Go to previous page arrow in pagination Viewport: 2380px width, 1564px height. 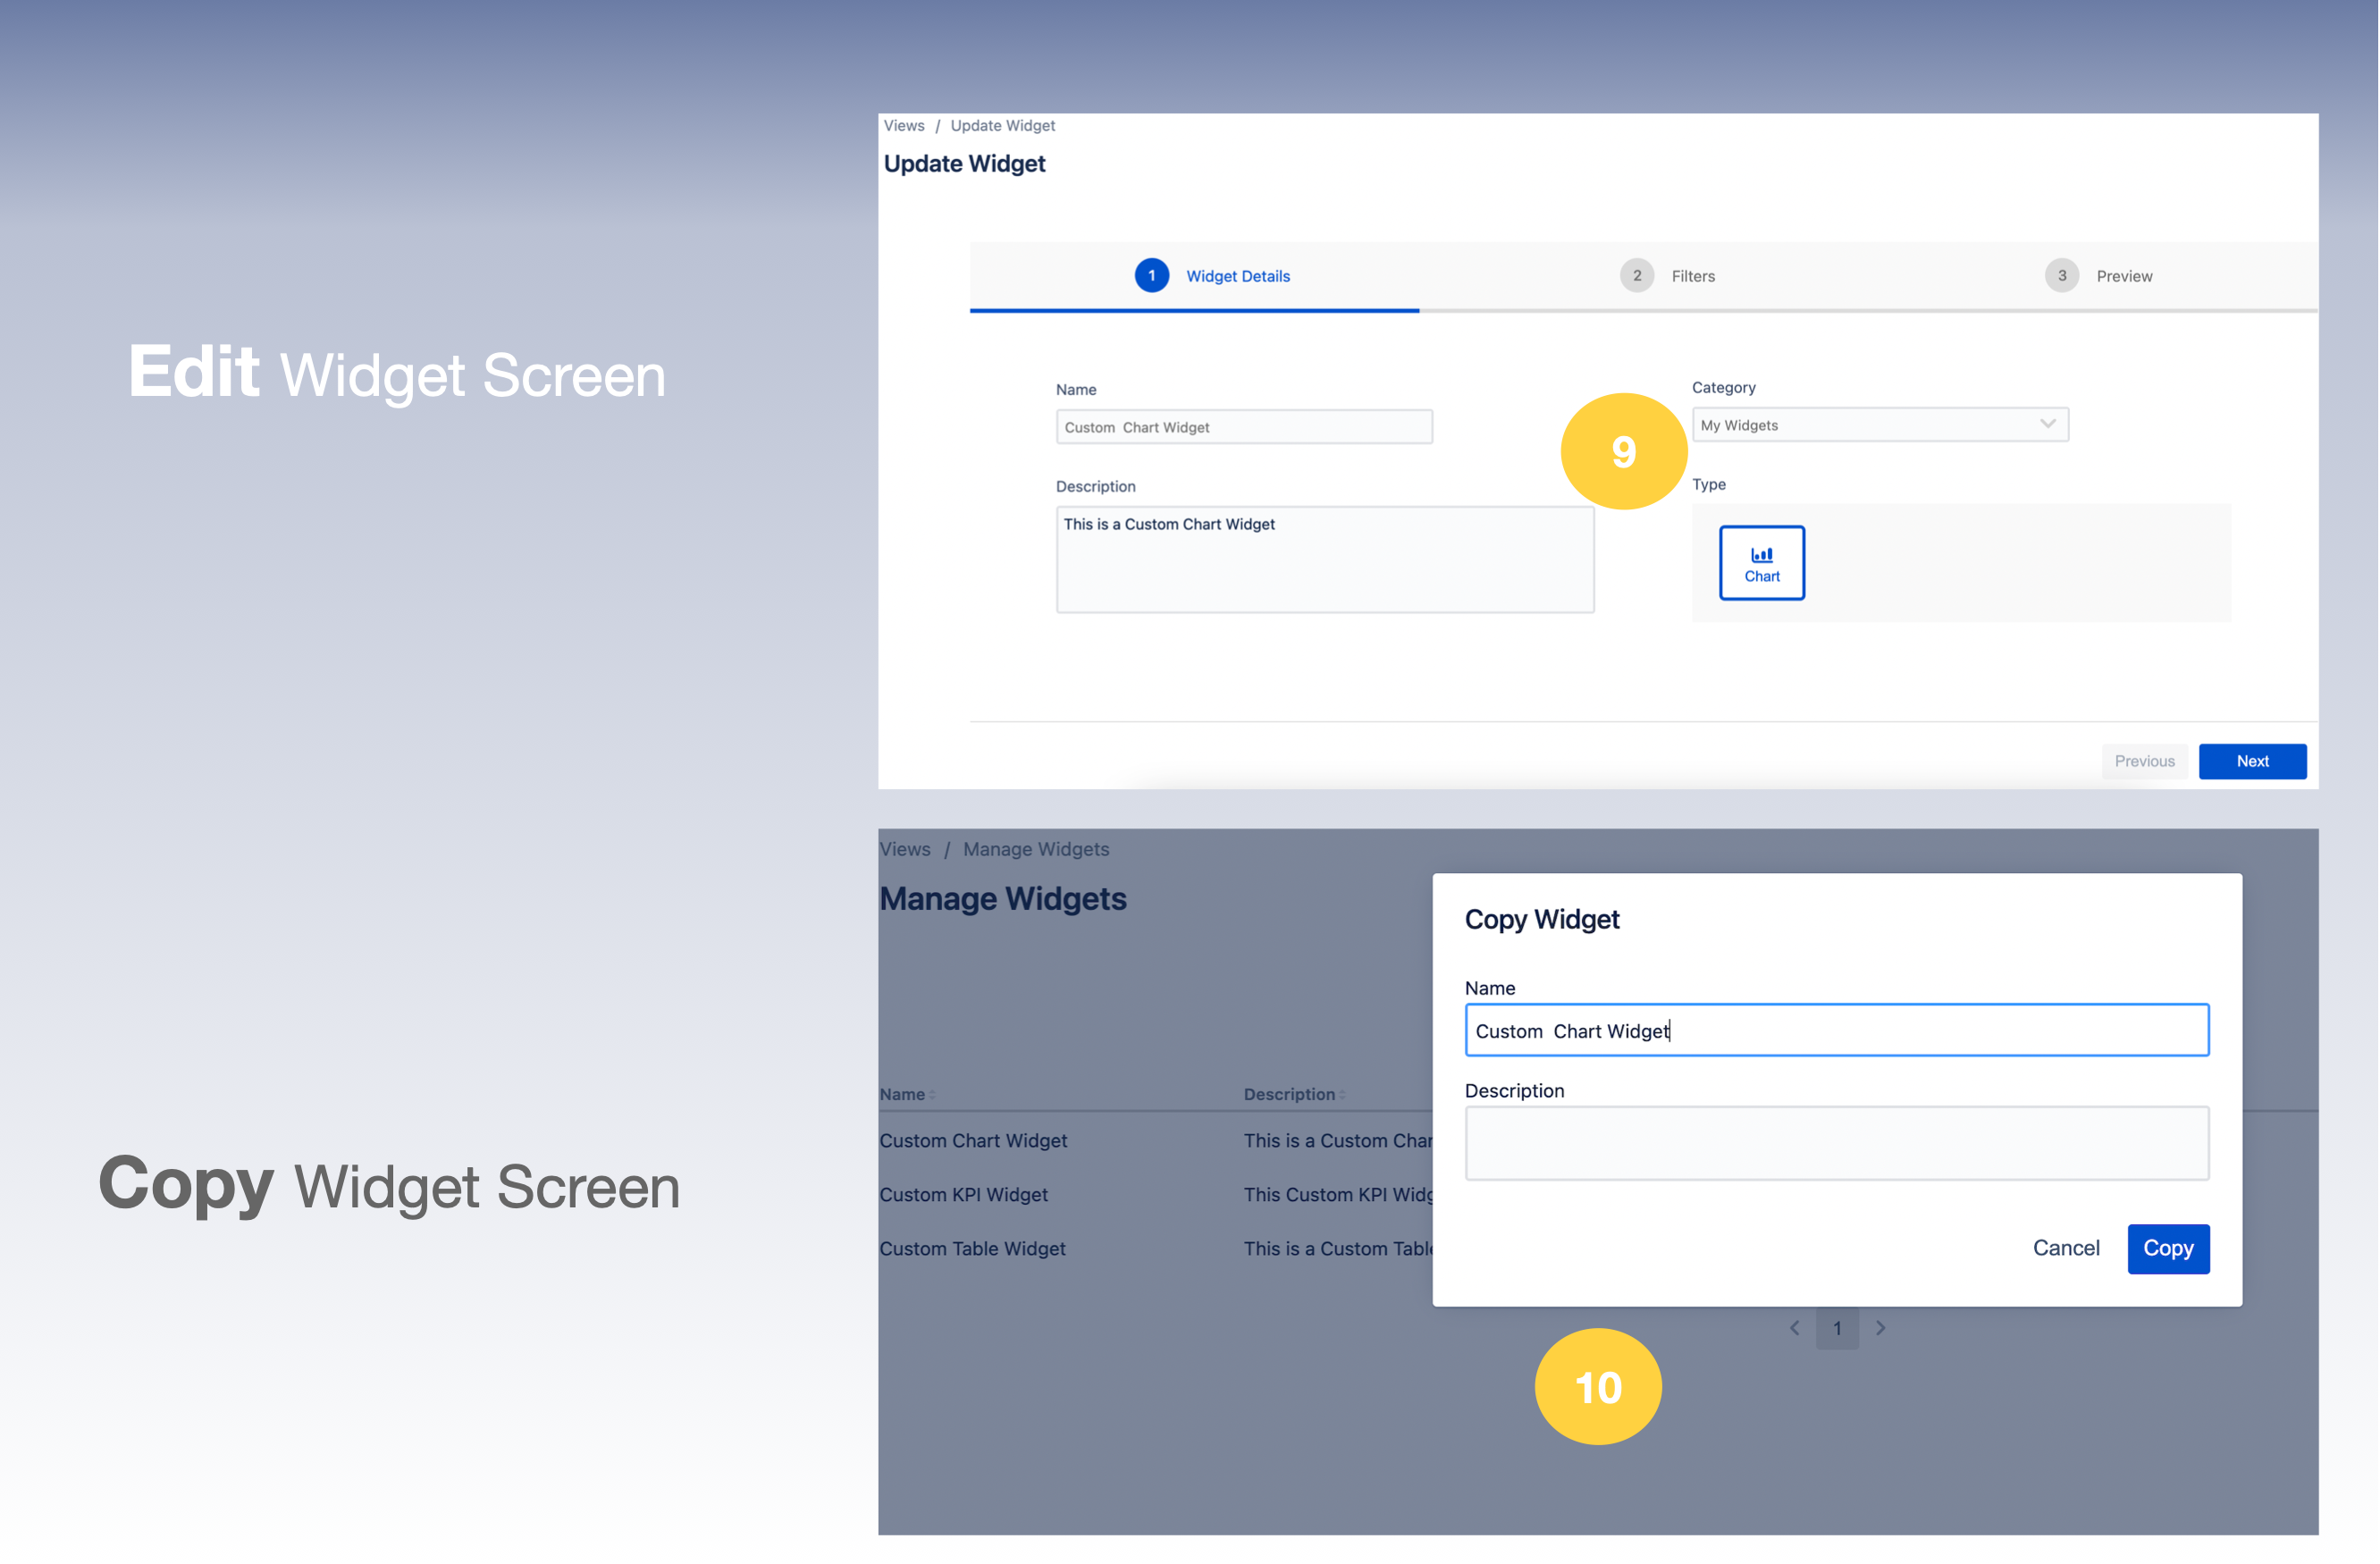(1794, 1328)
